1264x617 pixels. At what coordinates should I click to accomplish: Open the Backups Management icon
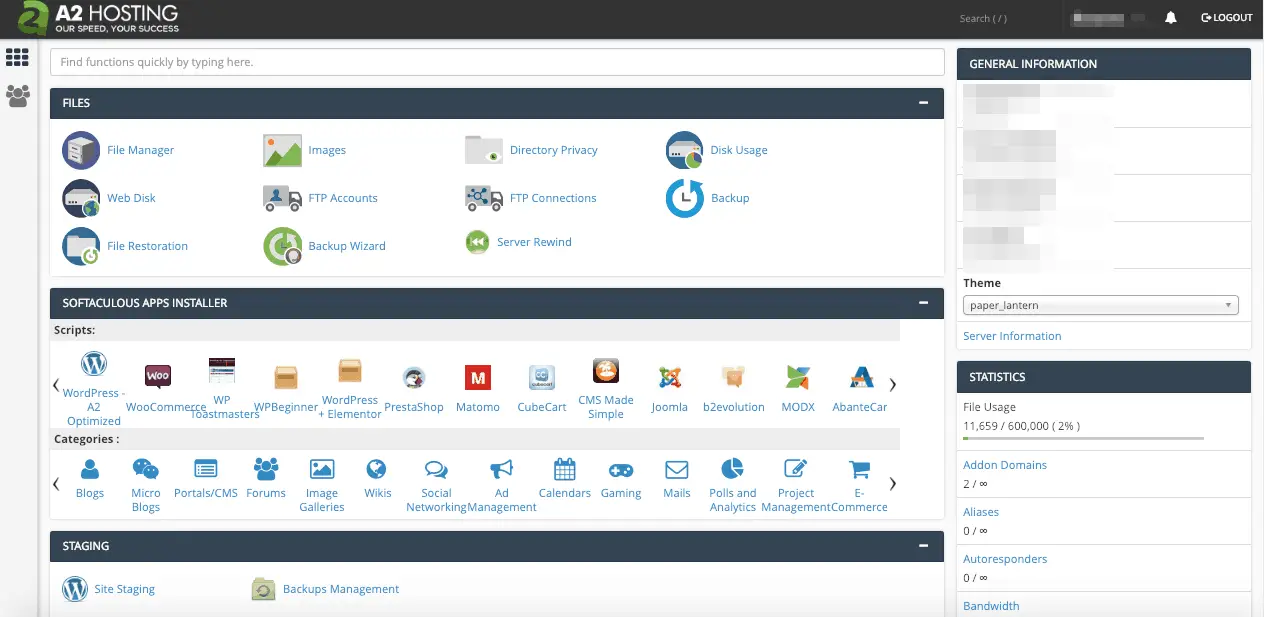264,589
